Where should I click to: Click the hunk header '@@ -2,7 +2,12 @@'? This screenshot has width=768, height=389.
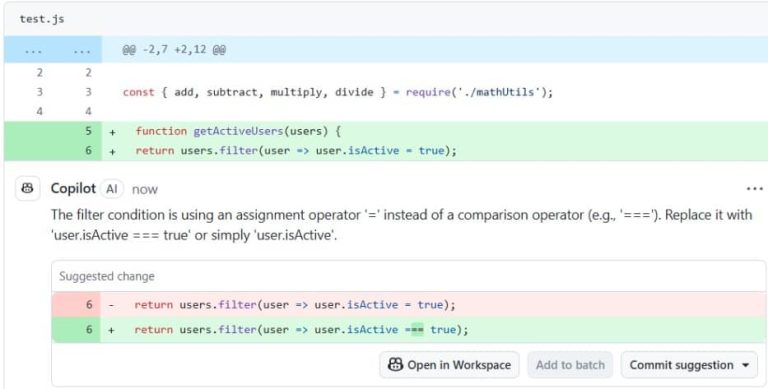pos(174,49)
